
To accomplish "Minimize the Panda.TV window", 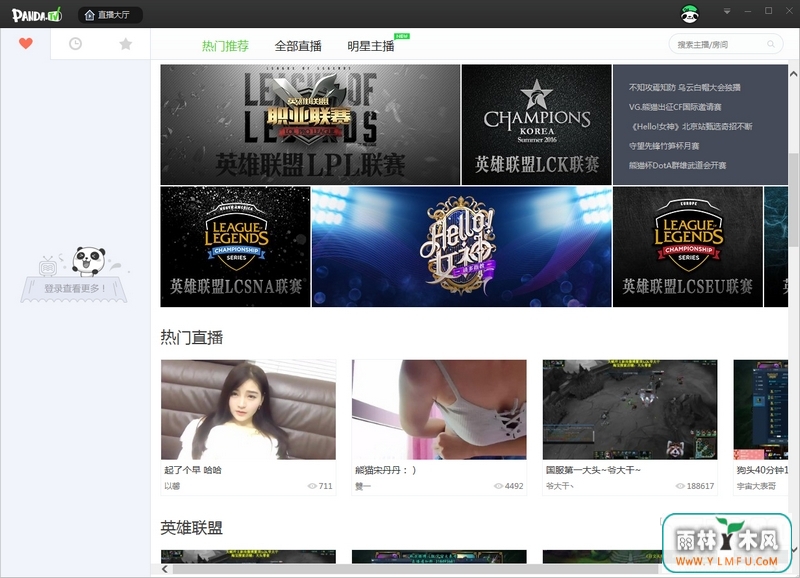I will click(x=748, y=11).
